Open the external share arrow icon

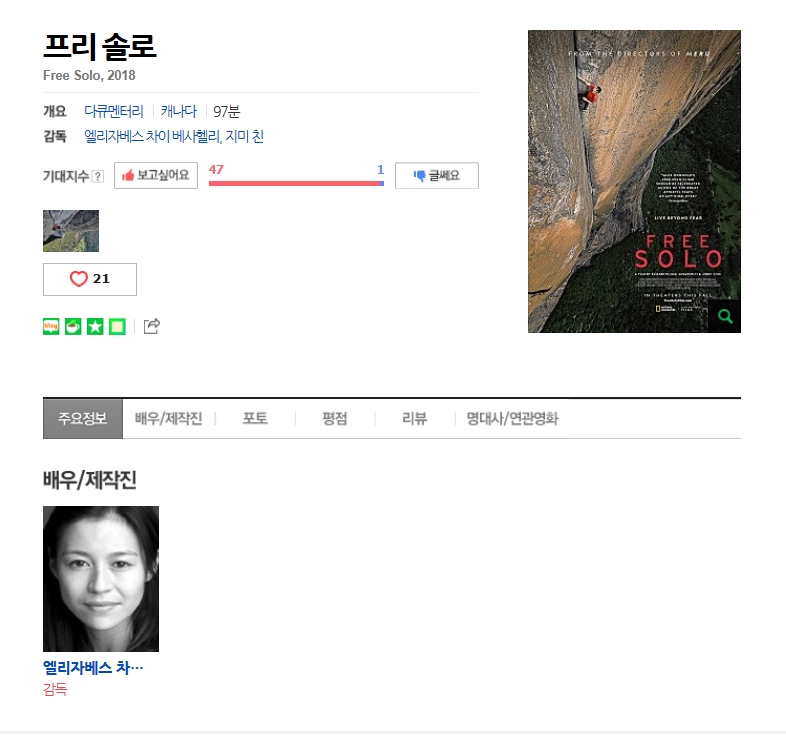pyautogui.click(x=152, y=326)
